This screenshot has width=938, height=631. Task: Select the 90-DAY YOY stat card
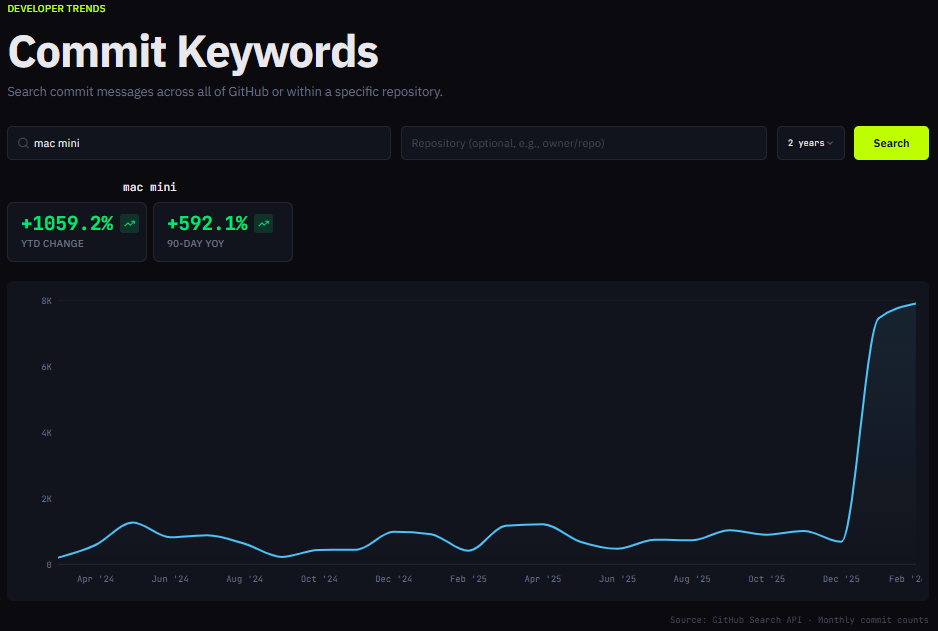pyautogui.click(x=223, y=232)
